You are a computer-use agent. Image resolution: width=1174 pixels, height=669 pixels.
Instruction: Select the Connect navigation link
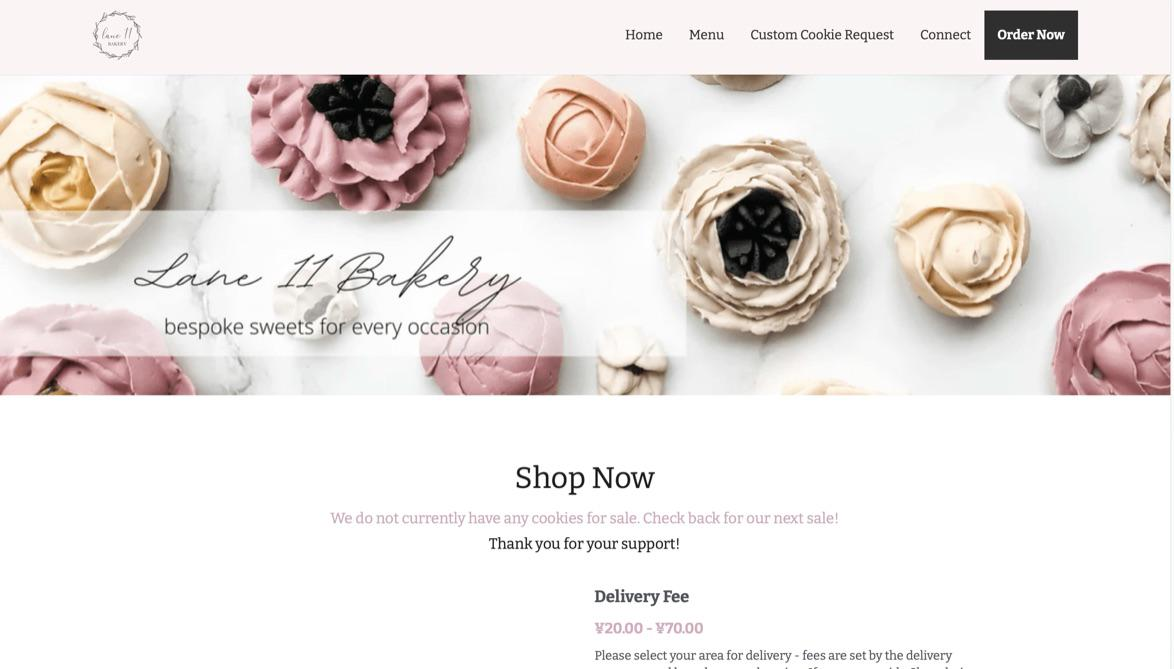tap(945, 35)
